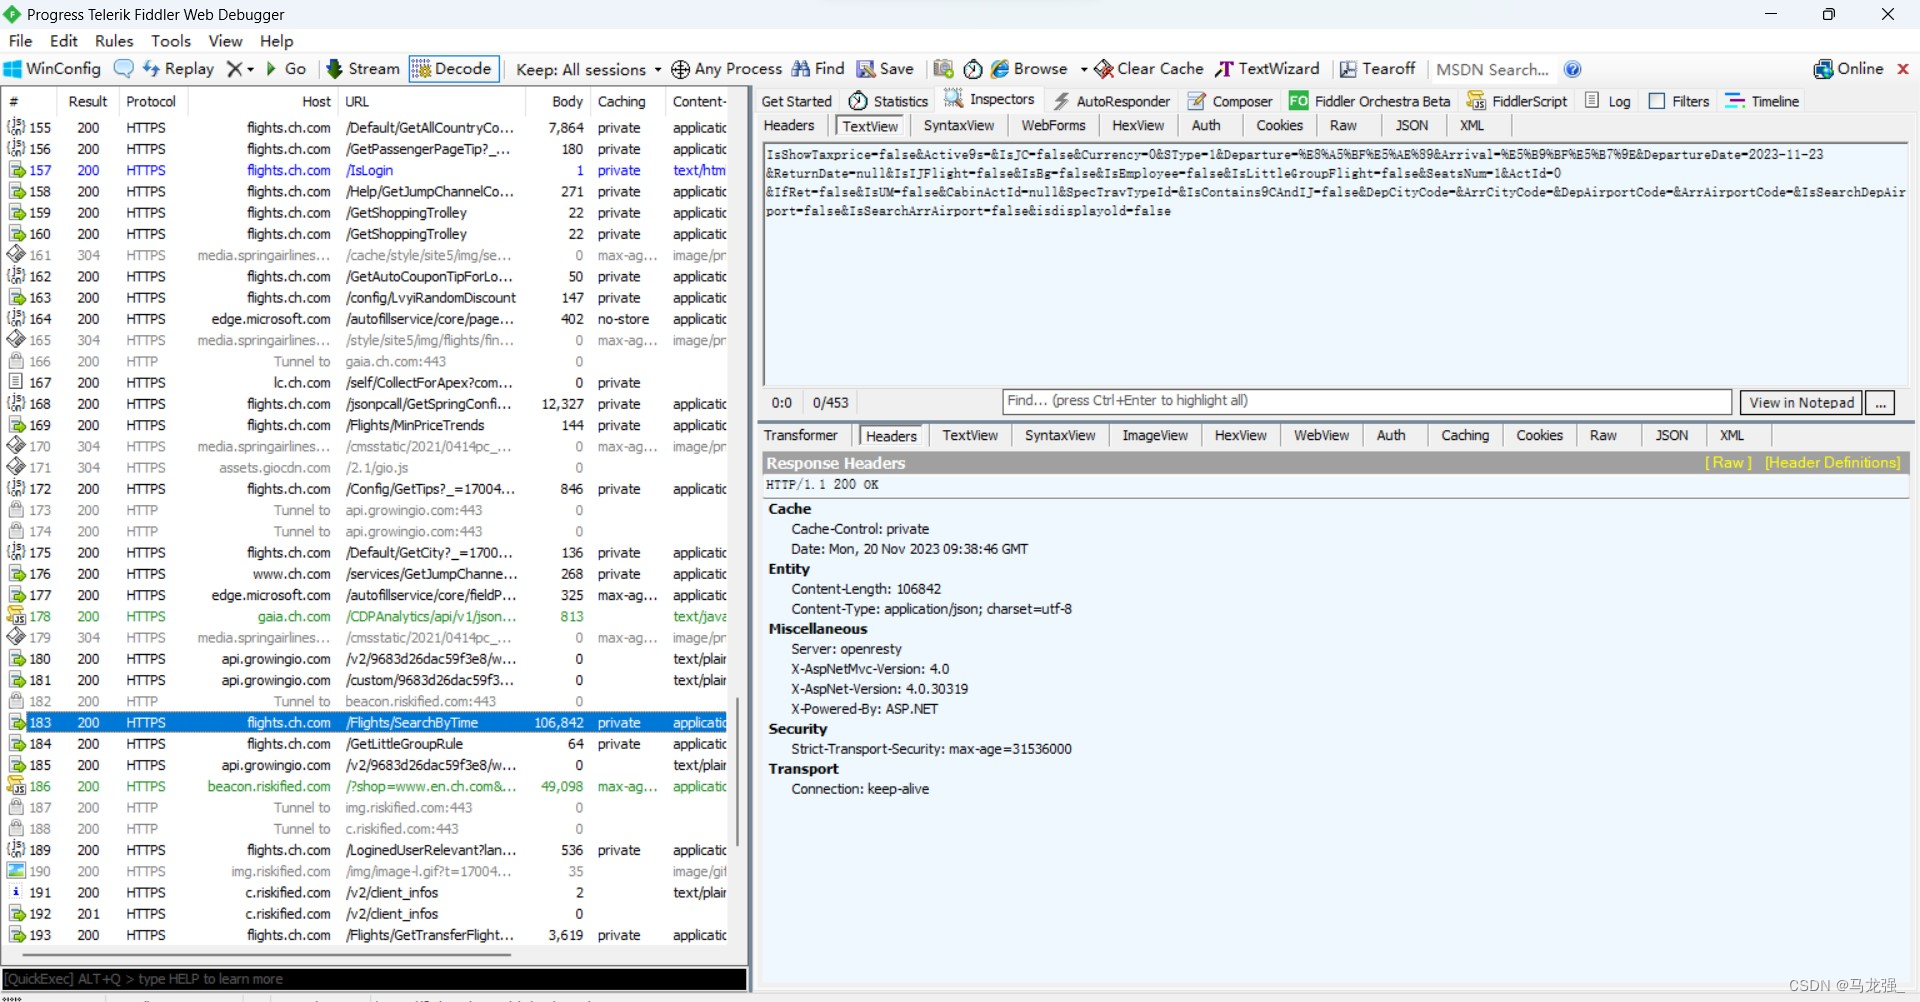Open the Timeline tab
1920x1002 pixels.
click(x=1762, y=101)
